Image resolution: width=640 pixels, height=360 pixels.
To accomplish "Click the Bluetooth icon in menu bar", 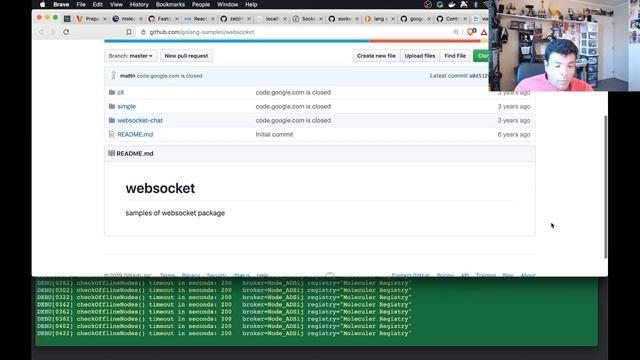I will [476, 4].
